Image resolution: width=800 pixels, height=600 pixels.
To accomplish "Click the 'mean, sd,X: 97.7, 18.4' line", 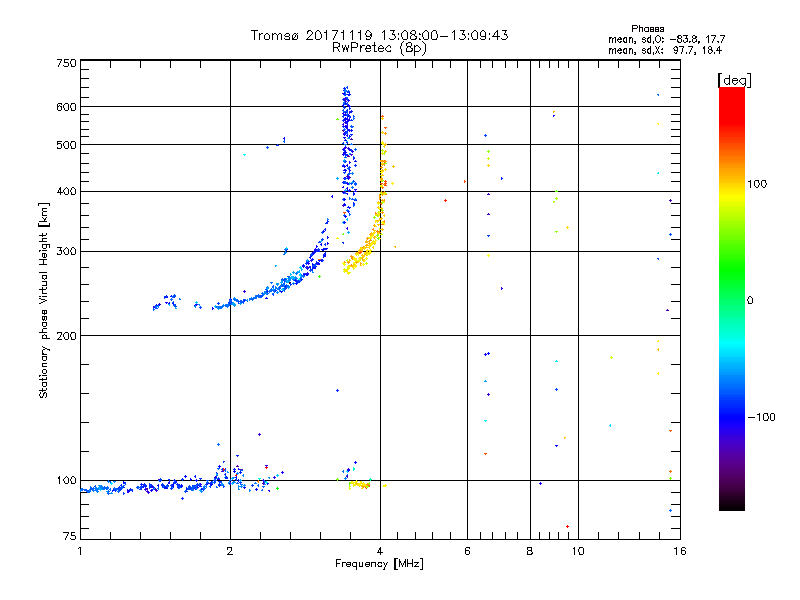I will [x=665, y=50].
